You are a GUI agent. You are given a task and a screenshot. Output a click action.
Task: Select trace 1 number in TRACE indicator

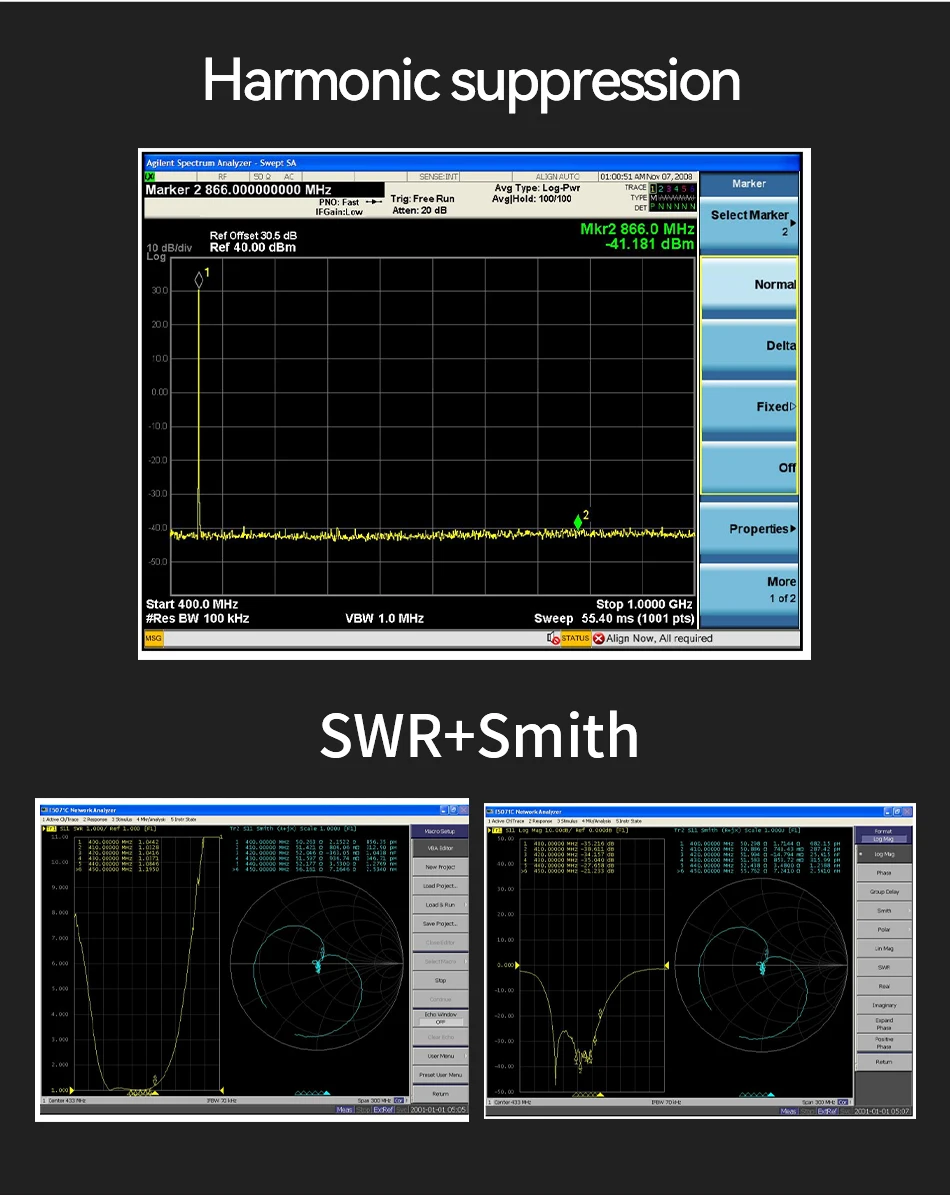coord(655,188)
